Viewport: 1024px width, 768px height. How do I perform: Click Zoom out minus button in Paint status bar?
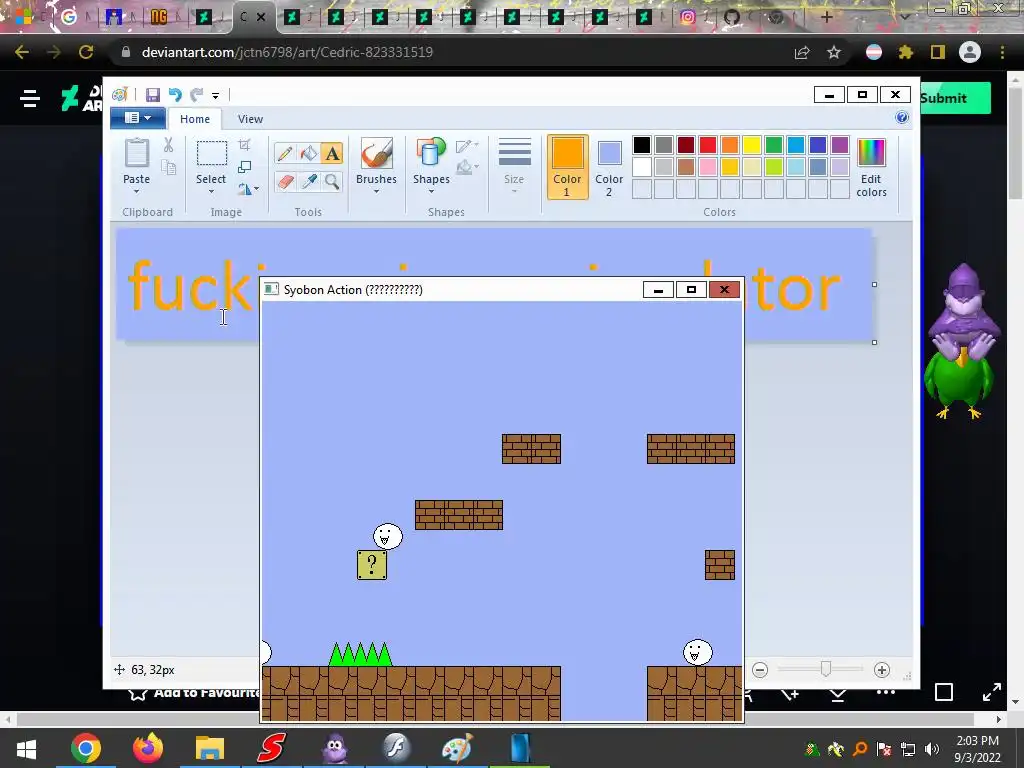pos(760,669)
